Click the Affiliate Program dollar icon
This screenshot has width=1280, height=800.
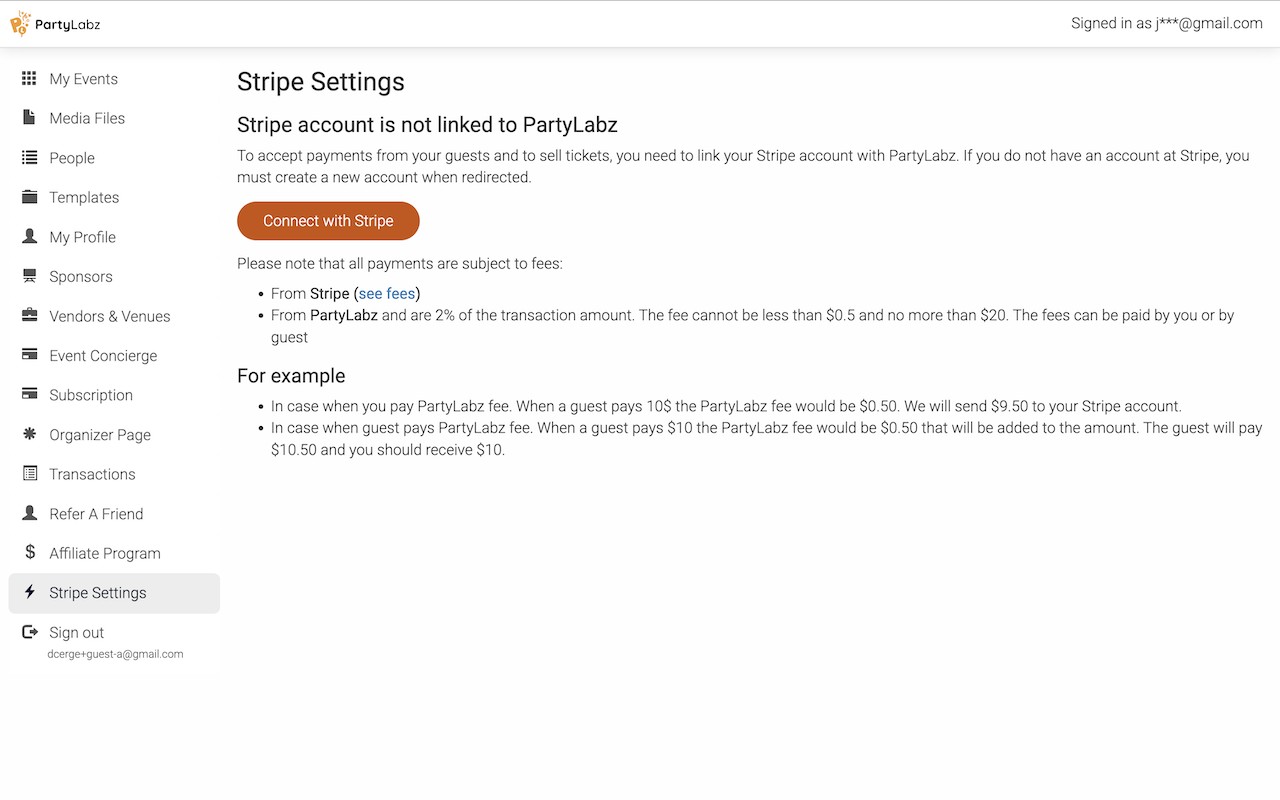[30, 552]
